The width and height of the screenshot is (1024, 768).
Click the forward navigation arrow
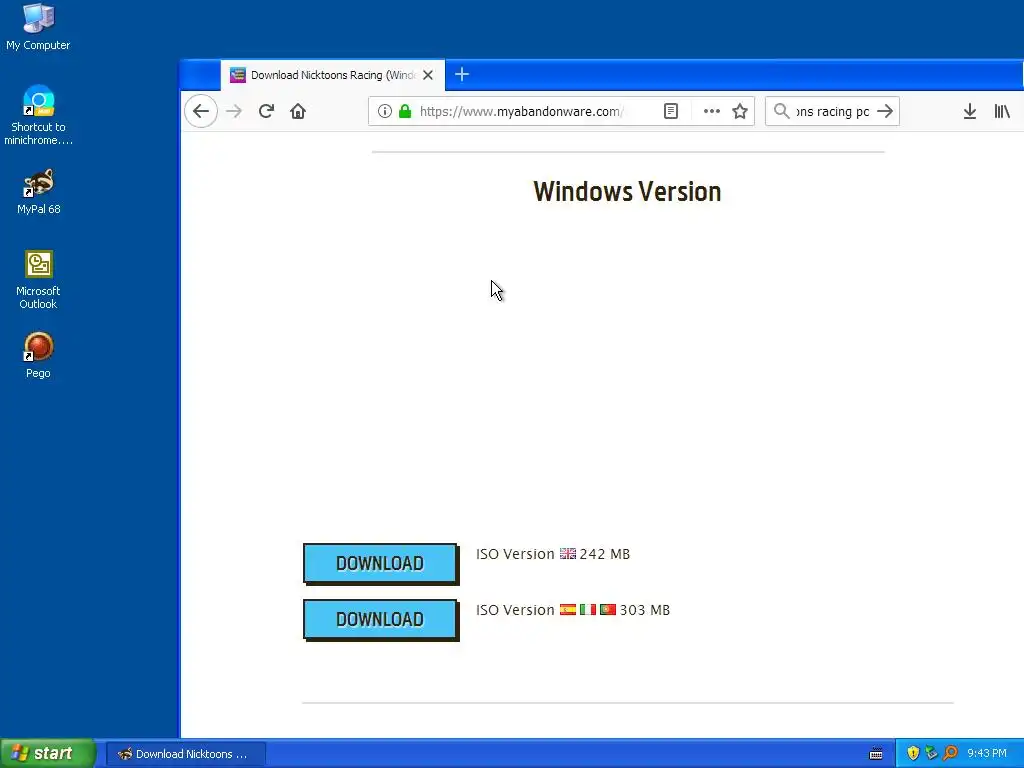tap(234, 111)
